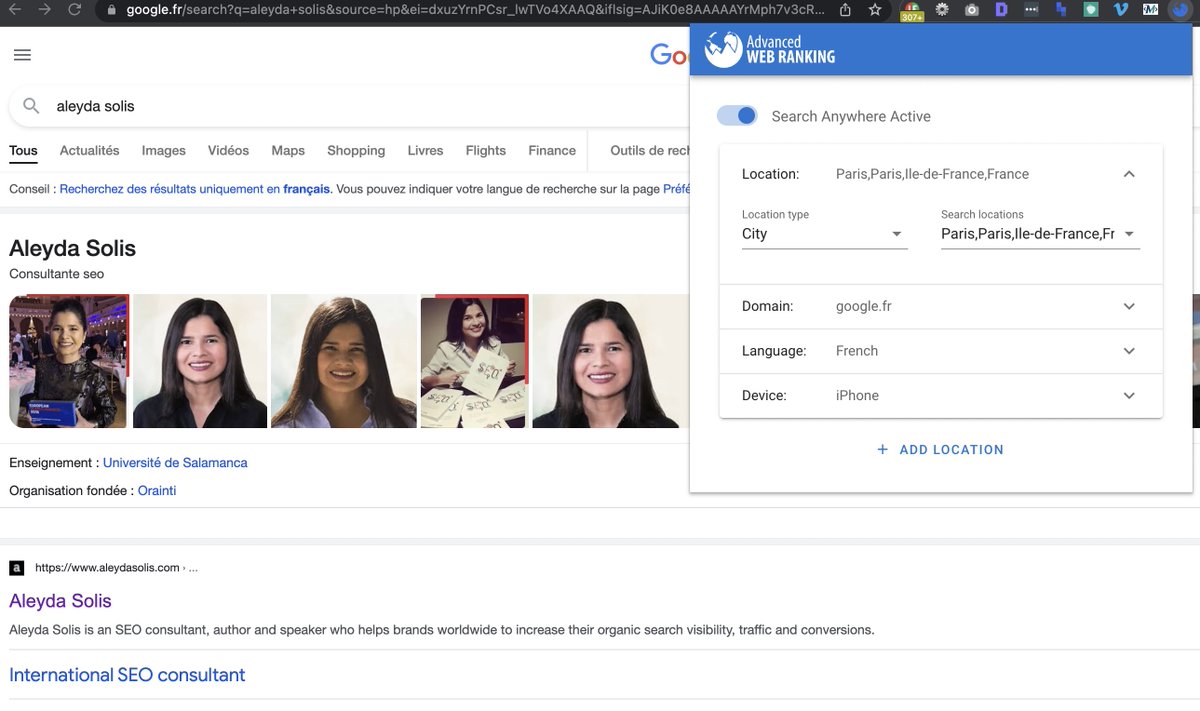Open the Vimeo extension icon
Image resolution: width=1200 pixels, height=711 pixels.
(x=1121, y=10)
